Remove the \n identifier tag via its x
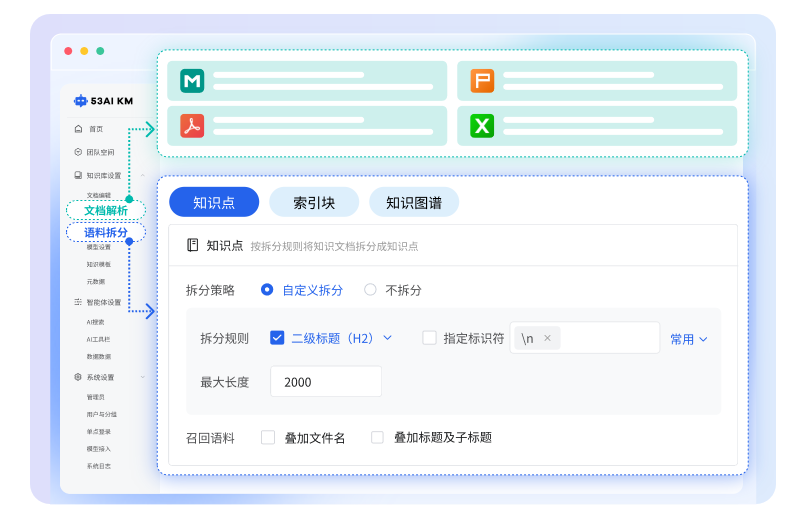The width and height of the screenshot is (805, 520). 547,338
